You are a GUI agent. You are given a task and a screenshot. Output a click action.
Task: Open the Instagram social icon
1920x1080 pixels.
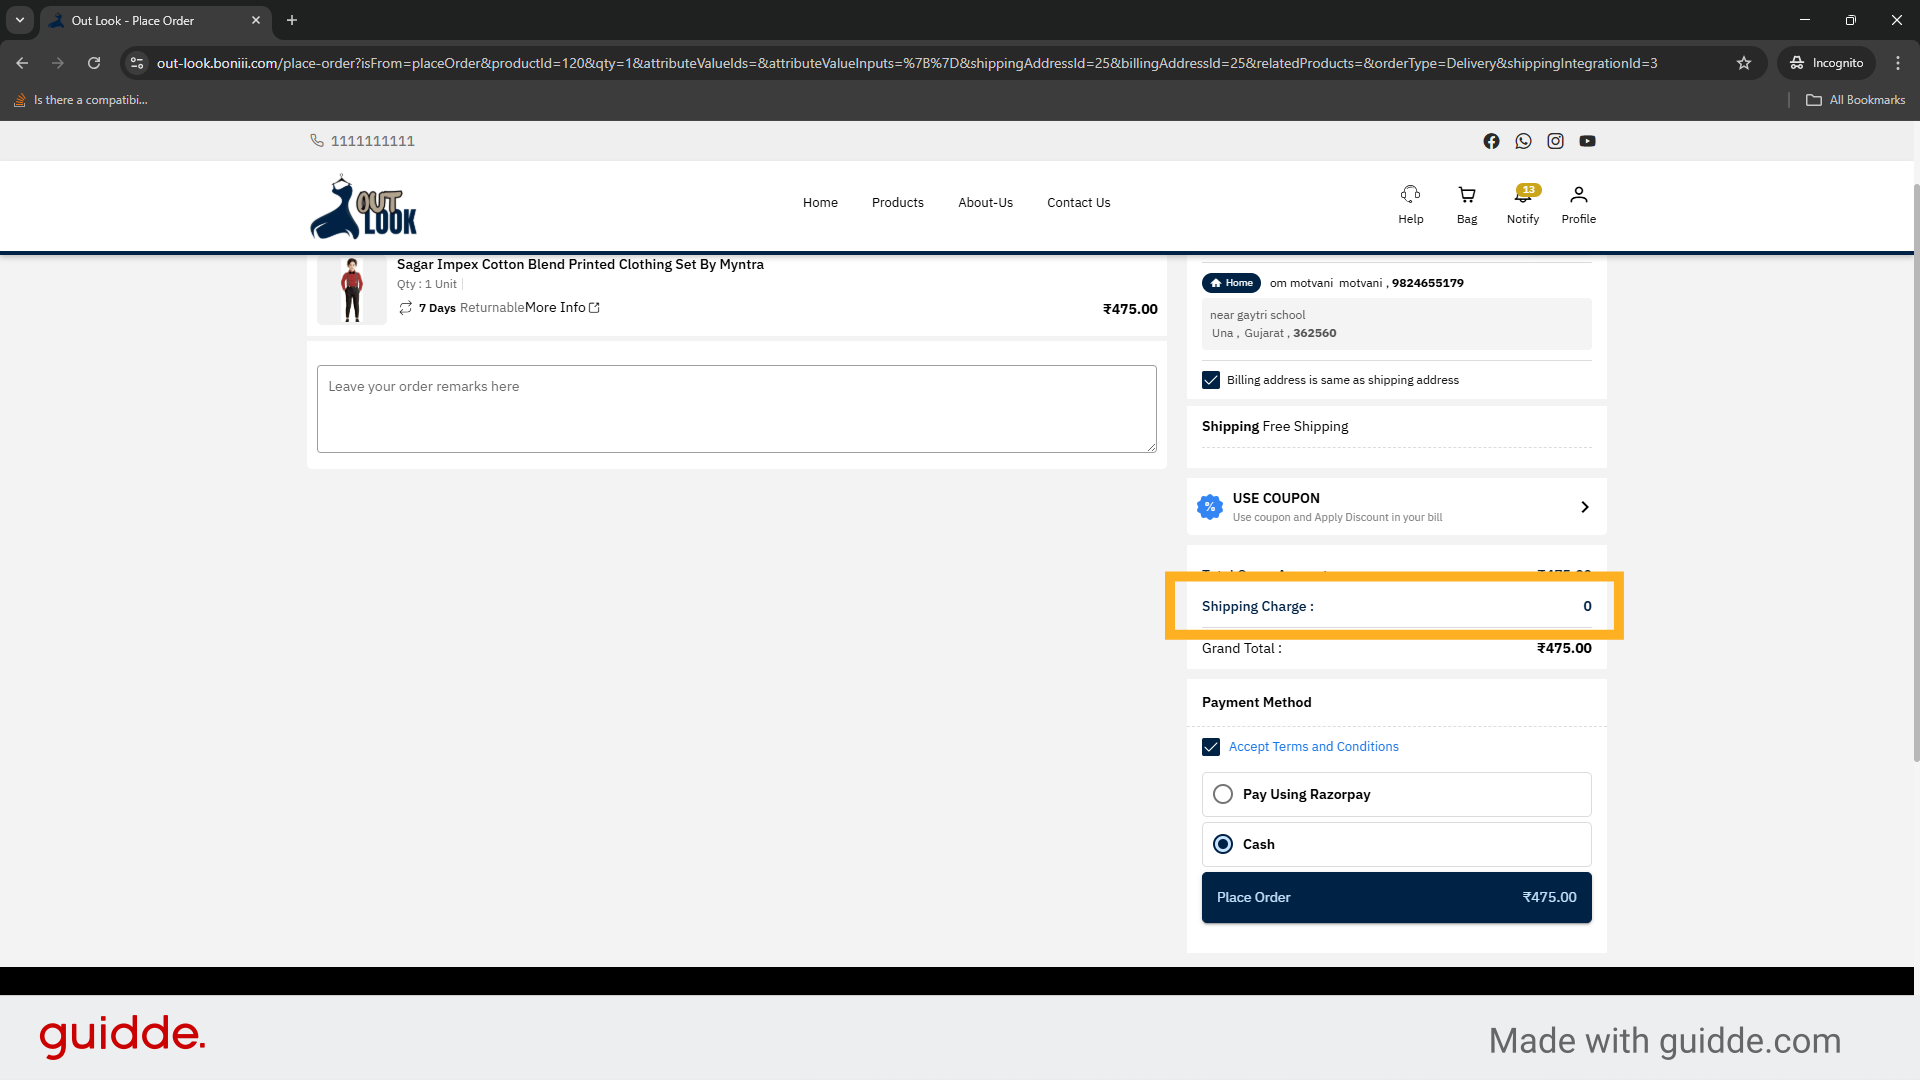(x=1555, y=141)
